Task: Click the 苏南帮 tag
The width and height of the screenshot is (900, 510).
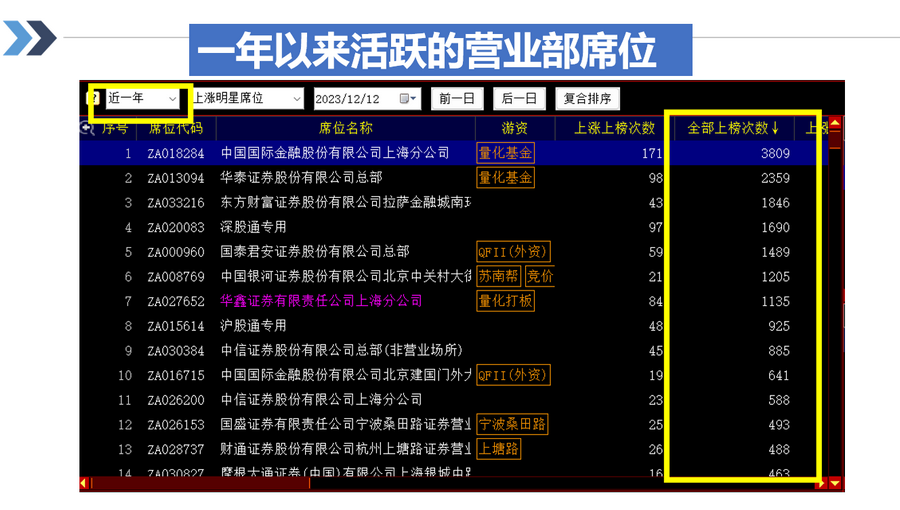Action: point(498,277)
